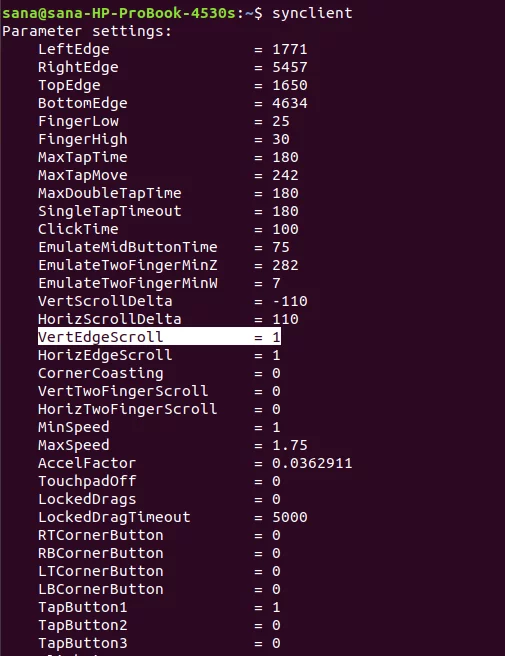The width and height of the screenshot is (505, 656).
Task: Click the TopEdge parameter line
Action: pos(173,85)
